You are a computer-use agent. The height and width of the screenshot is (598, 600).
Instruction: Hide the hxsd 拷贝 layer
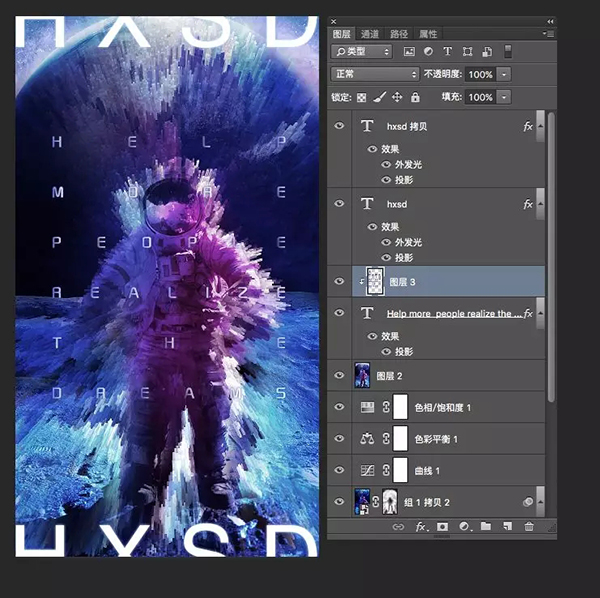[339, 125]
